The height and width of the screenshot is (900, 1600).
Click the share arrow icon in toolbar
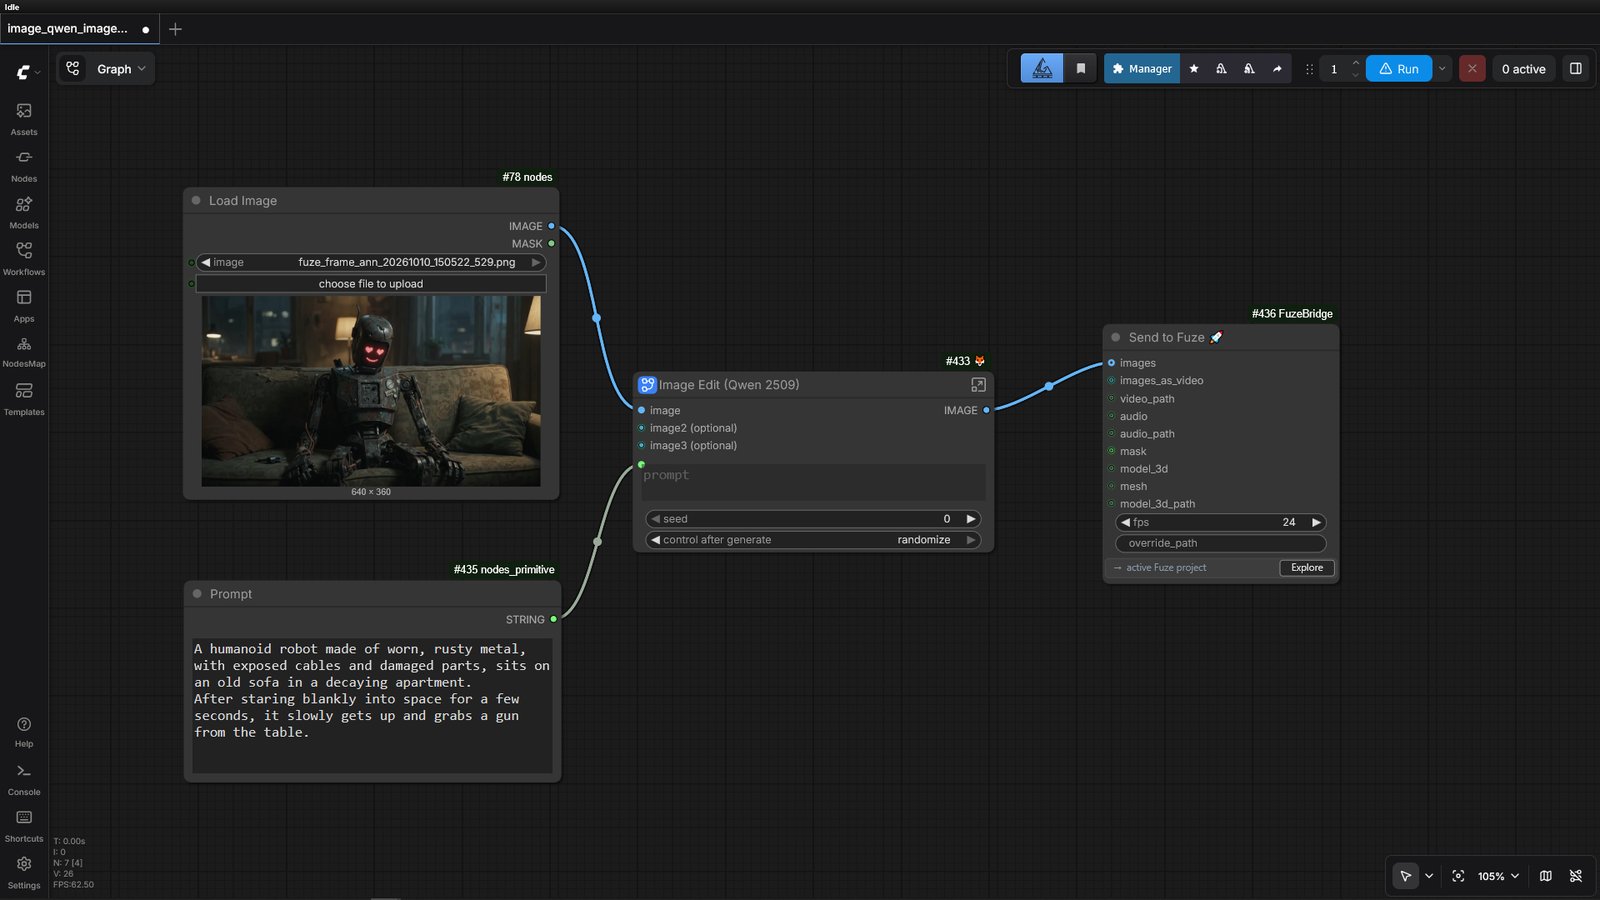(x=1277, y=69)
